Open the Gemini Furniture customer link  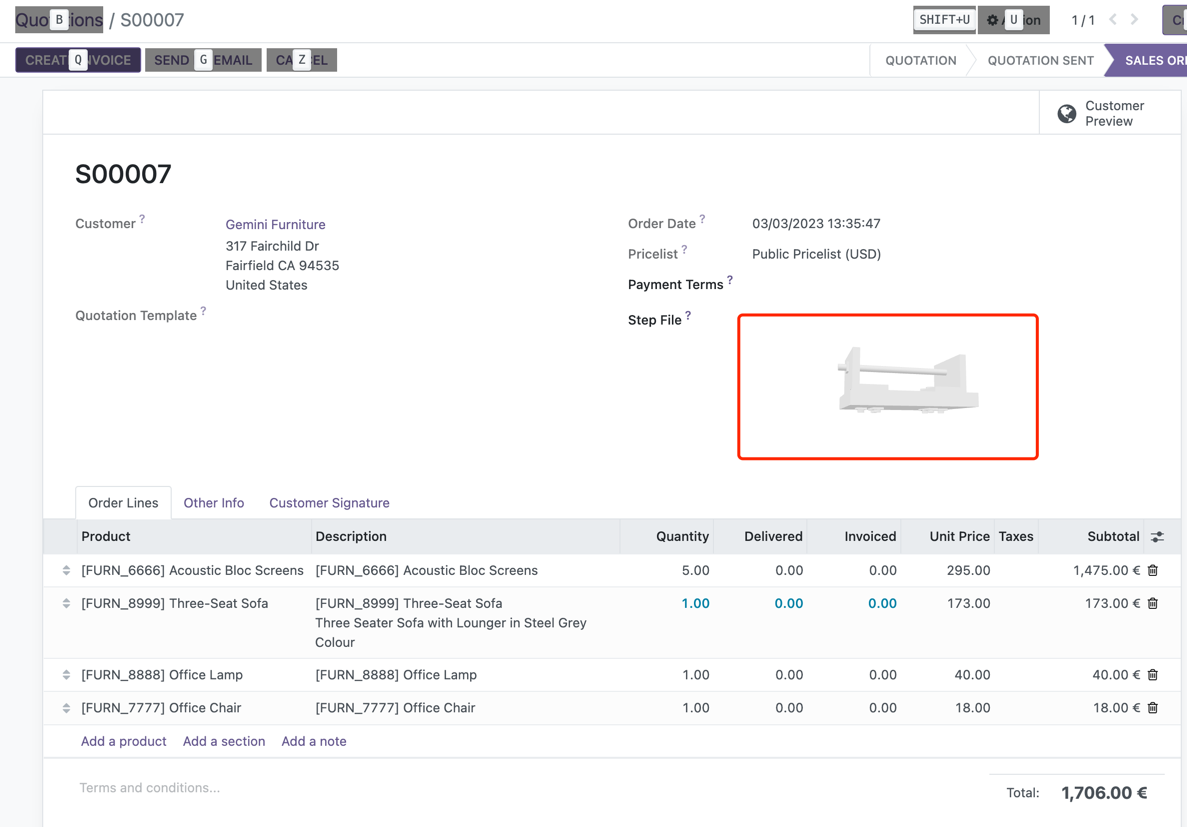275,225
